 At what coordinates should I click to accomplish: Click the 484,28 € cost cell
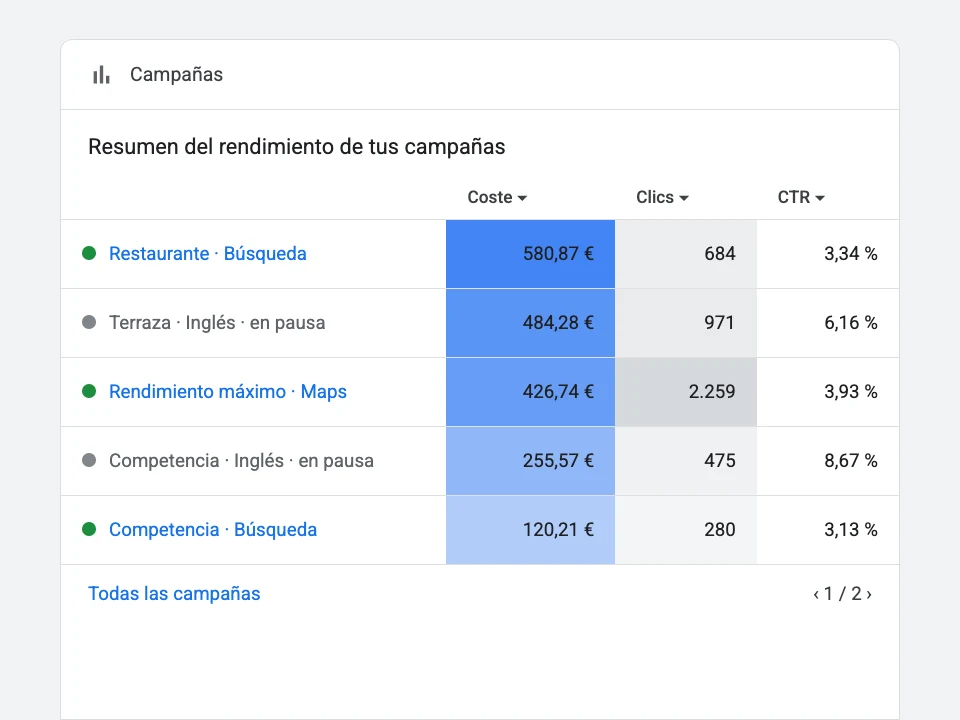(530, 323)
